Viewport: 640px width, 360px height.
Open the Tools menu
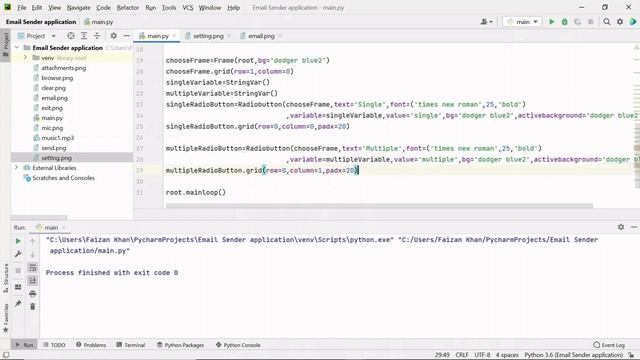tap(169, 7)
